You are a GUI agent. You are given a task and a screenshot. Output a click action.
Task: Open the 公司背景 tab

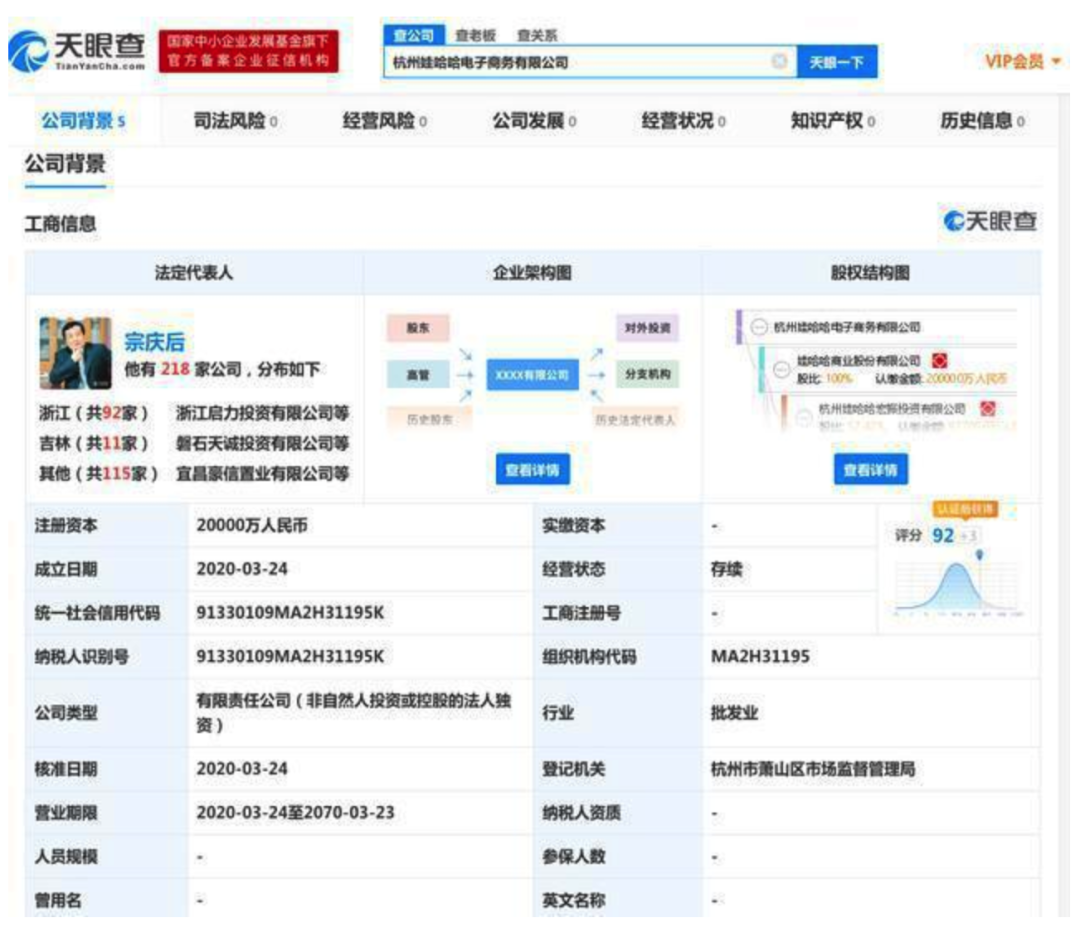pos(83,121)
